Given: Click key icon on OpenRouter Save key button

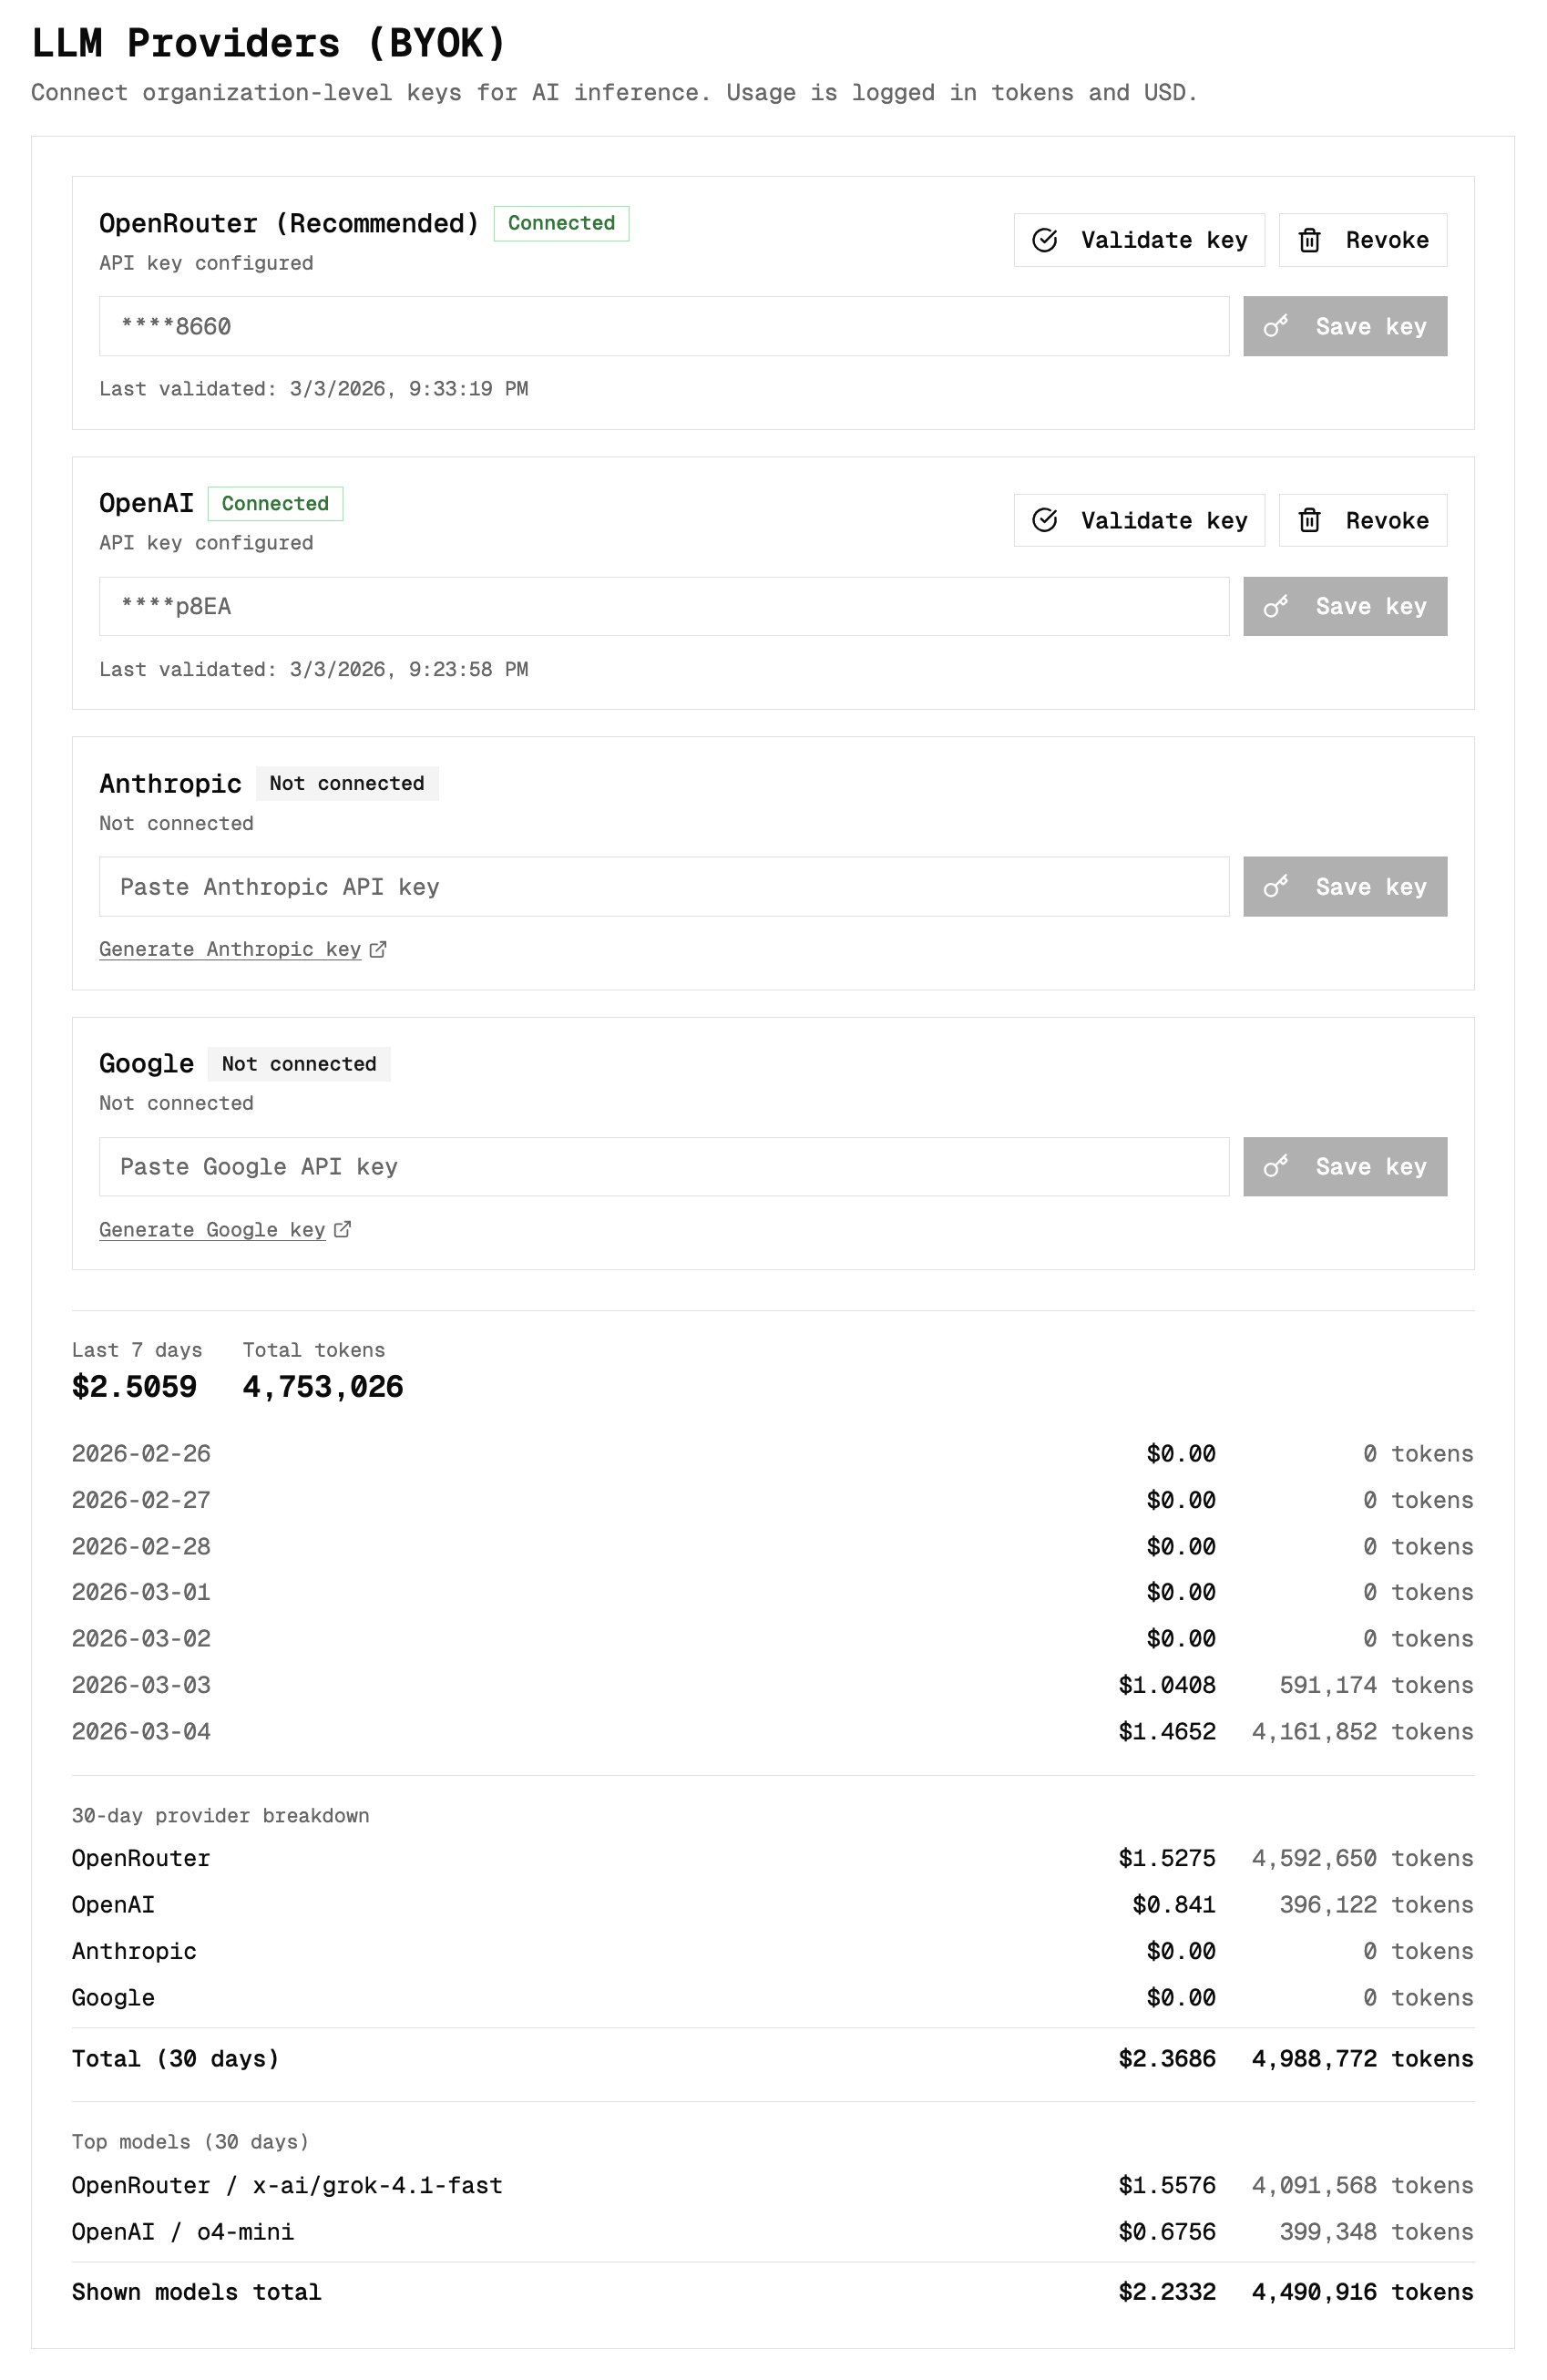Looking at the screenshot, I should [1275, 326].
